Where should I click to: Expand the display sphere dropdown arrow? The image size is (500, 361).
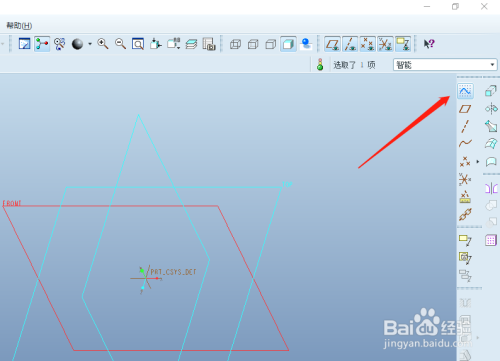[x=90, y=44]
